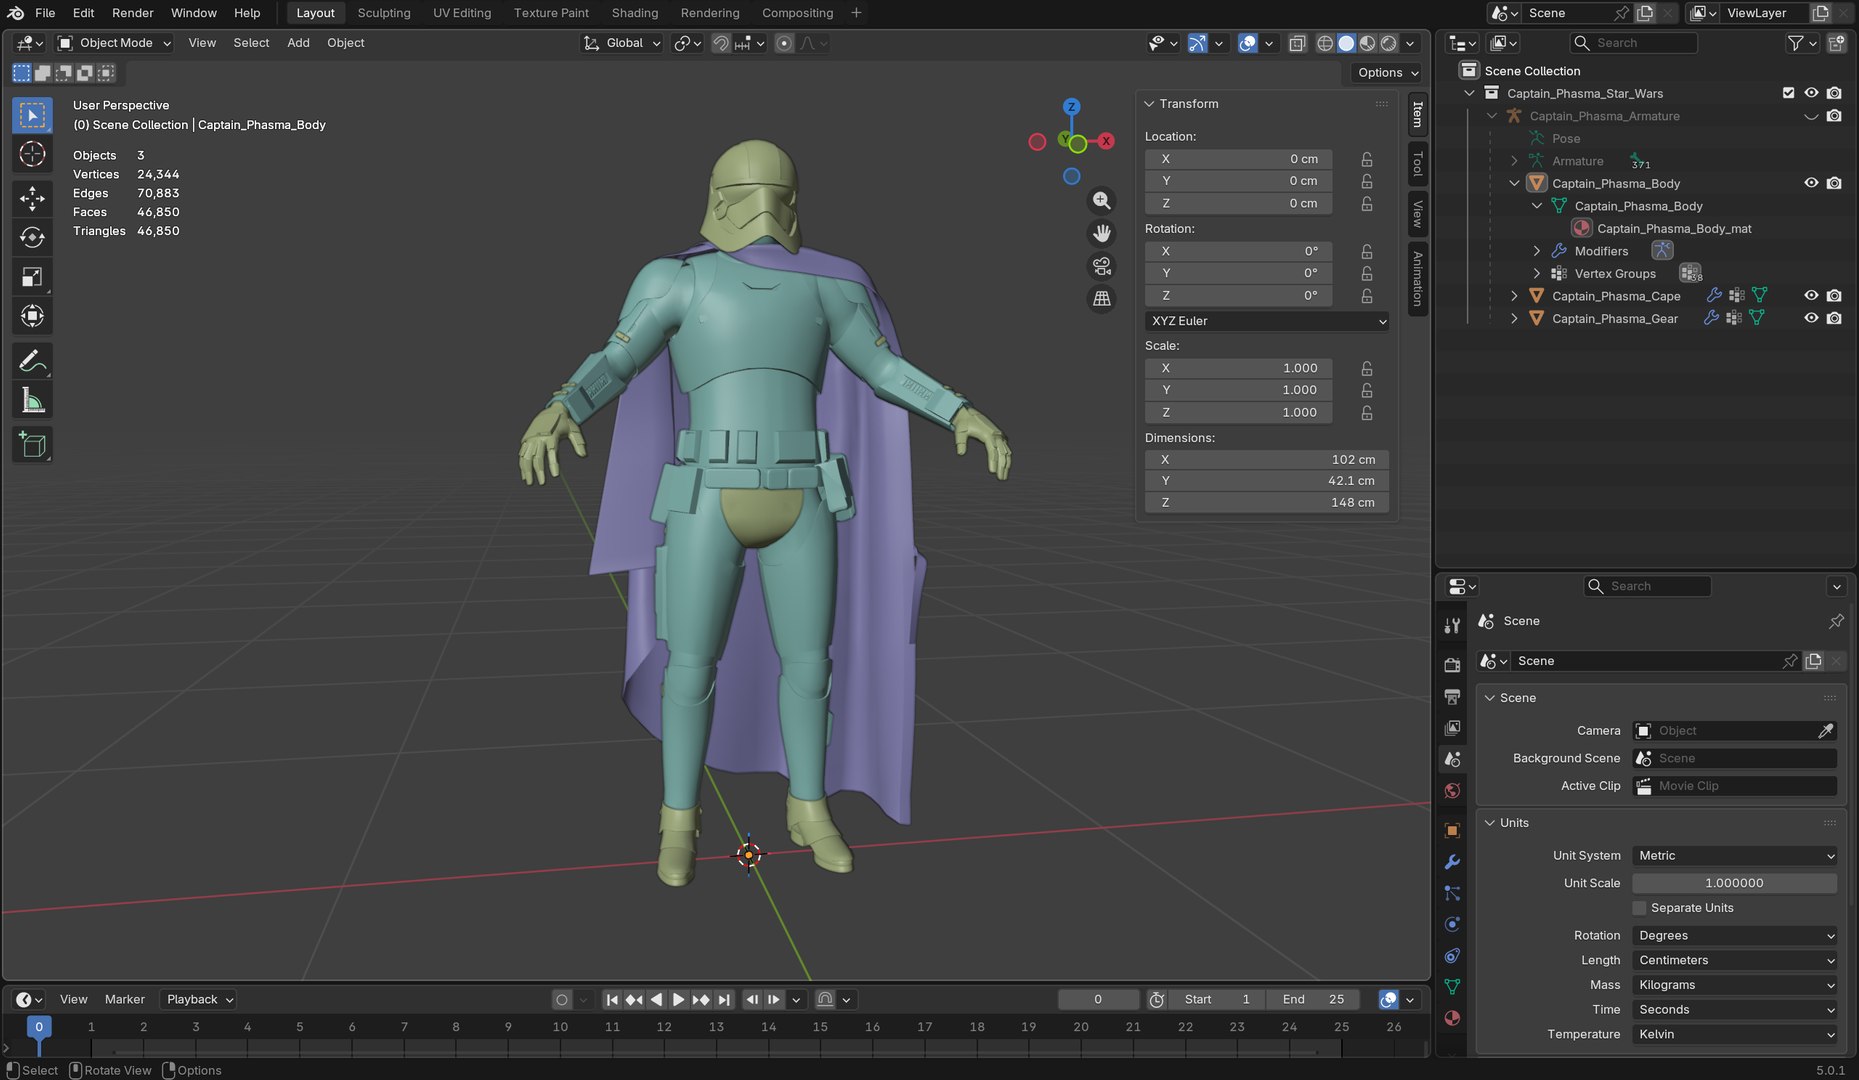Viewport: 1859px width, 1080px height.
Task: Open the World properties tab
Action: coord(1452,791)
